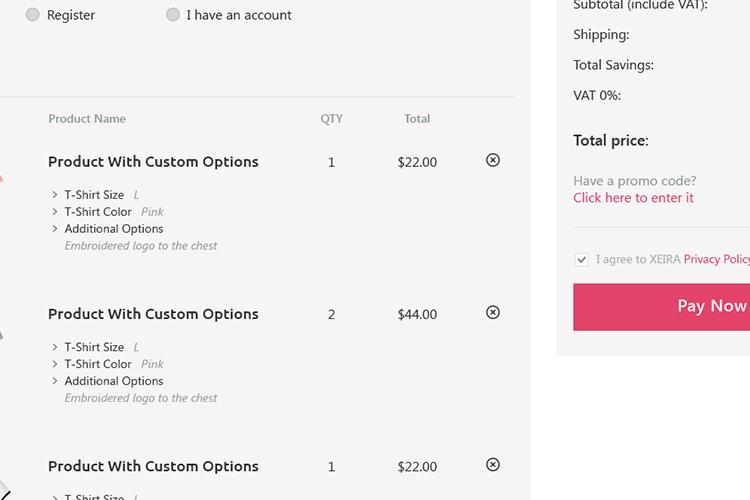Screen dimensions: 750x500
Task: Choose the I have an account option
Action: (173, 15)
